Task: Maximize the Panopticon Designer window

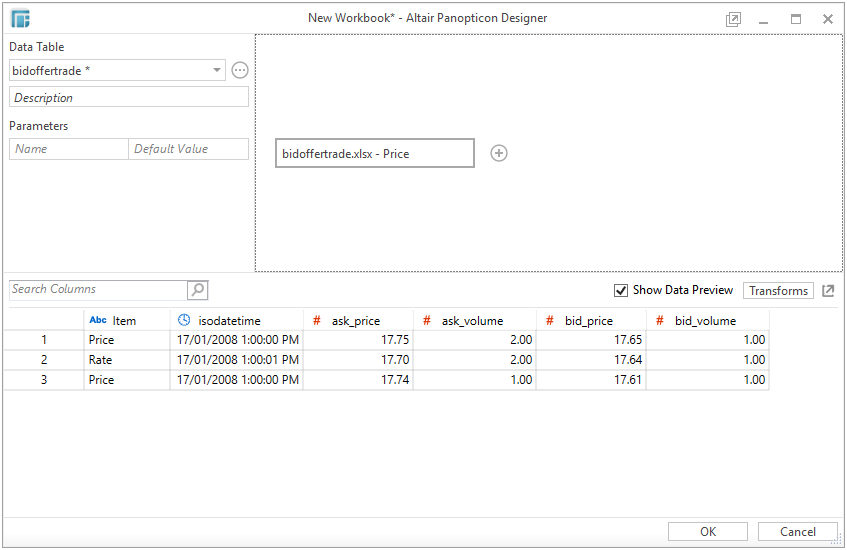Action: 796,19
